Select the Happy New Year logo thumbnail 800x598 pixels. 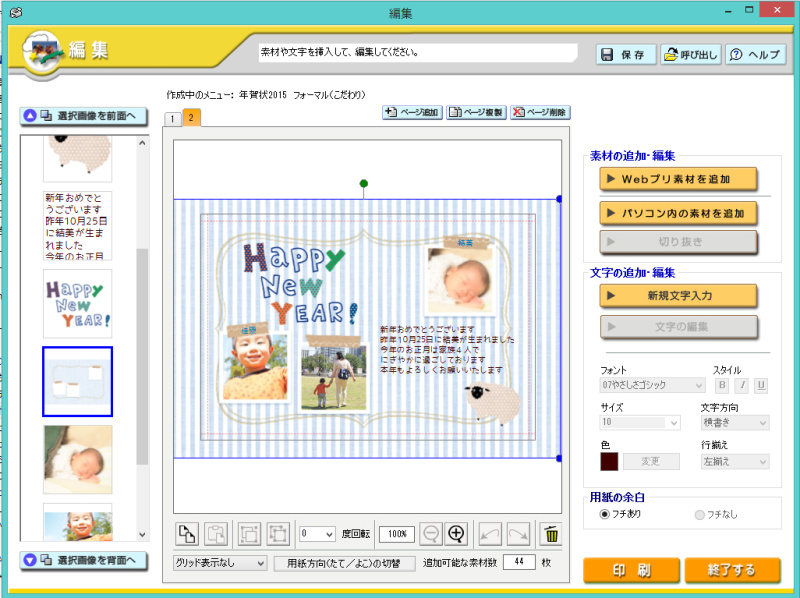(78, 304)
